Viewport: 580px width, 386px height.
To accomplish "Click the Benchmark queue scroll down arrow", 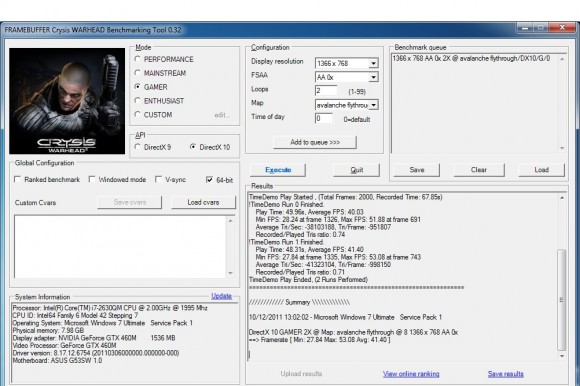I will point(562,148).
